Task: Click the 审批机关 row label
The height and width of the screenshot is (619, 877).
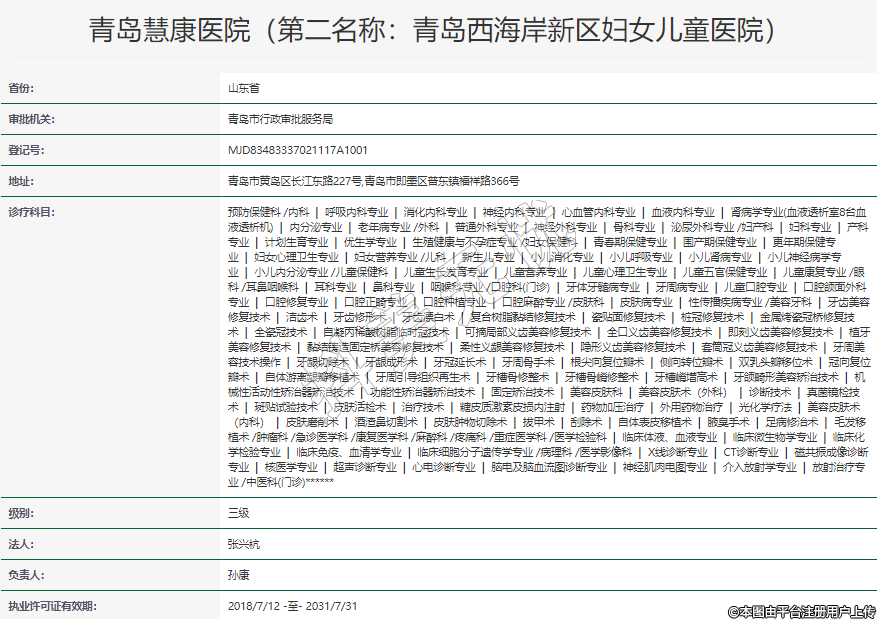Action: coord(31,119)
